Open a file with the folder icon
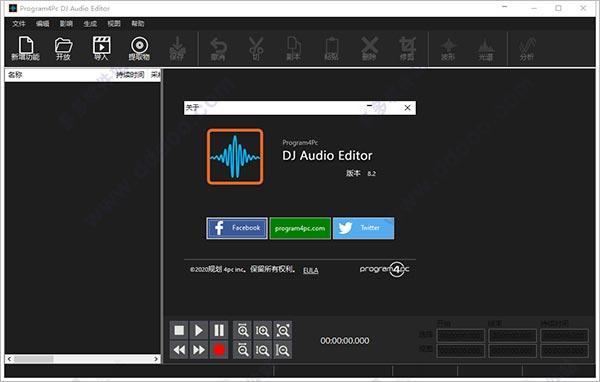 63,48
